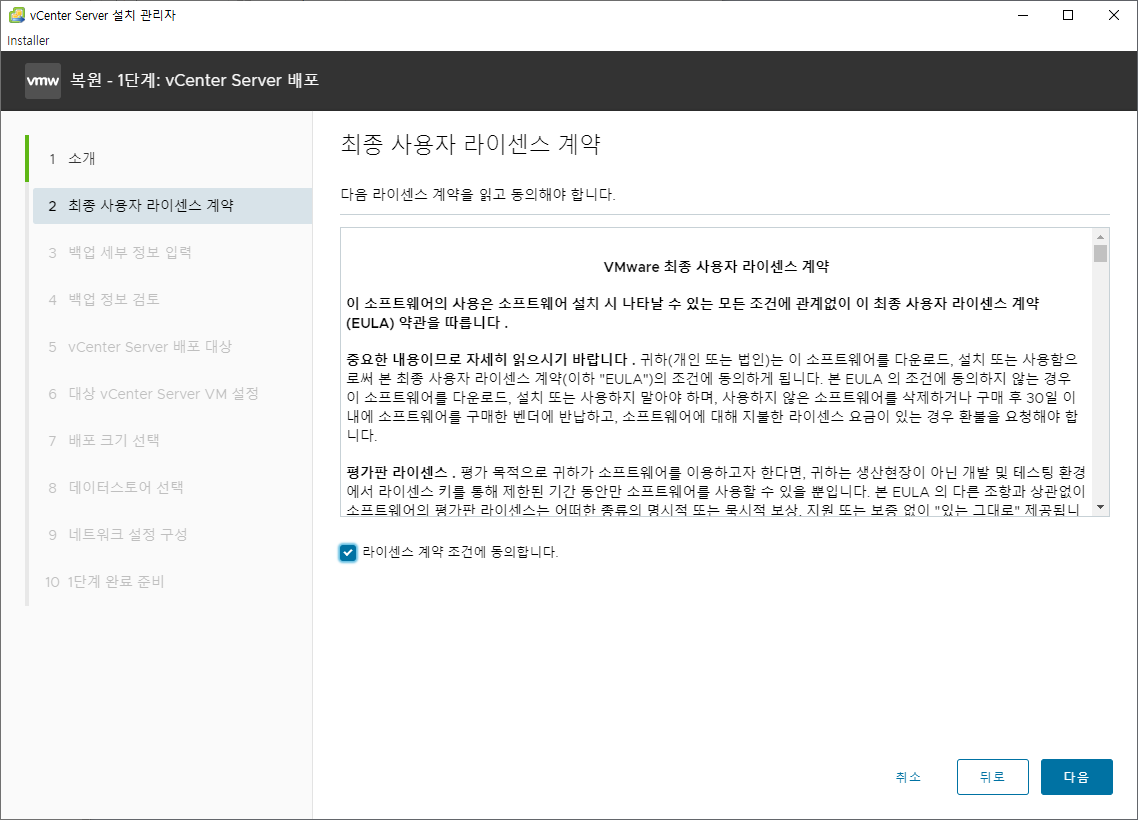1138x820 pixels.
Task: Select step 2 최종 사용자 라이센스 계약
Action: pyautogui.click(x=172, y=205)
